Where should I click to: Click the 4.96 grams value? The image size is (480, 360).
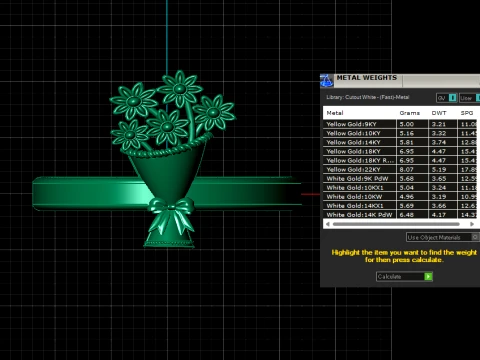click(407, 196)
